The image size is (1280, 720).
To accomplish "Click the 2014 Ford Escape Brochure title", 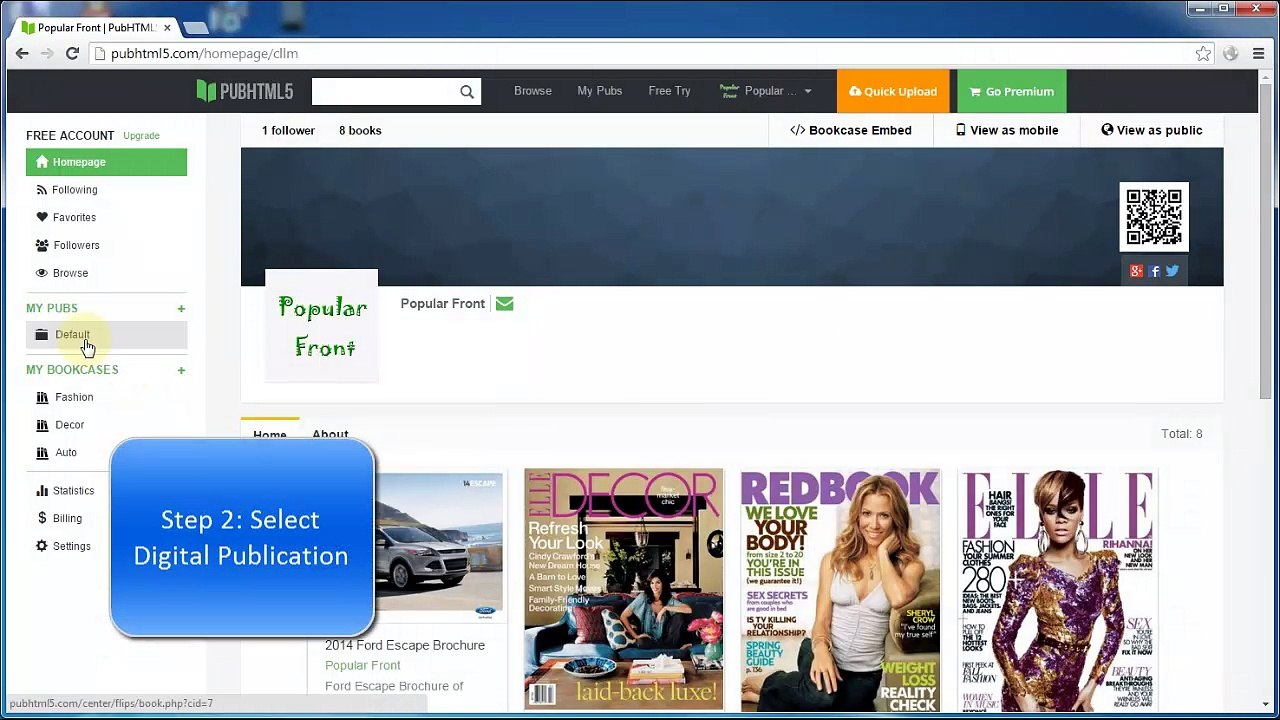I will click(405, 646).
